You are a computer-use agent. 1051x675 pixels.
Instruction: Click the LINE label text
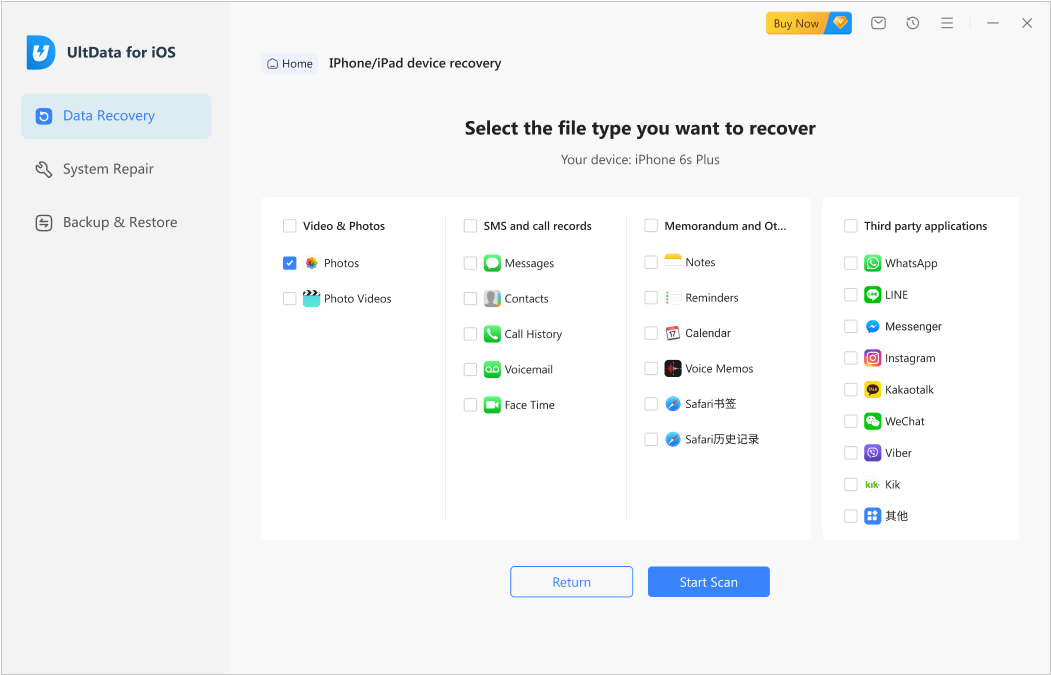coord(896,295)
